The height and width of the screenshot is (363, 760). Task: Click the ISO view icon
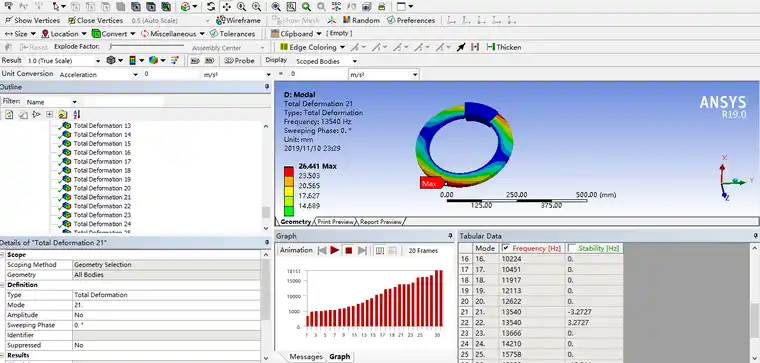pyautogui.click(x=336, y=7)
